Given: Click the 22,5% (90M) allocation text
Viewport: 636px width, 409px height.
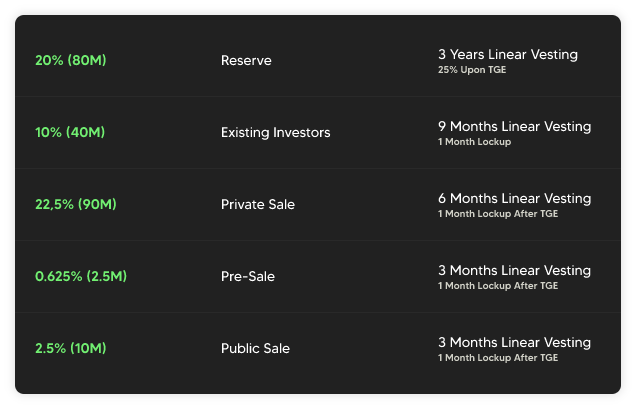Looking at the screenshot, I should click(x=76, y=205).
